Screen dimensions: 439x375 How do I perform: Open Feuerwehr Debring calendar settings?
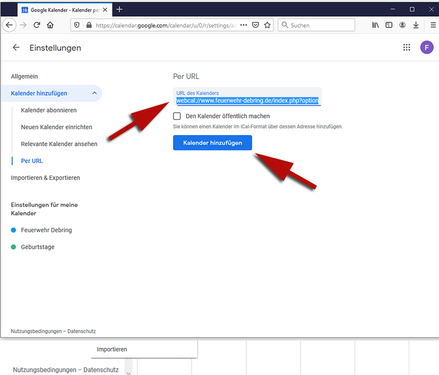pyautogui.click(x=46, y=230)
